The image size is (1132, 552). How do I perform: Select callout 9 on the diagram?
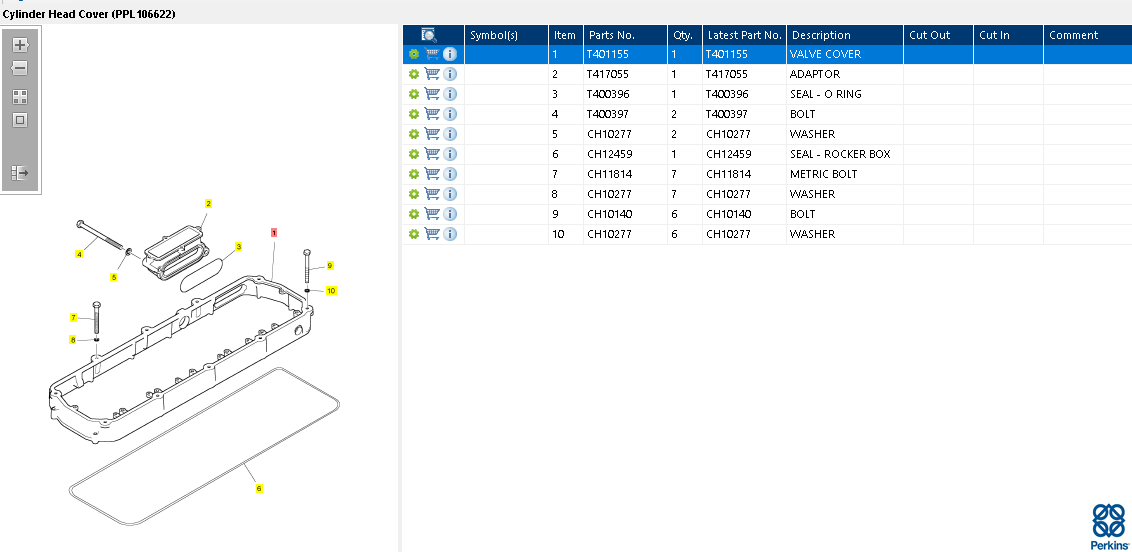click(x=330, y=266)
